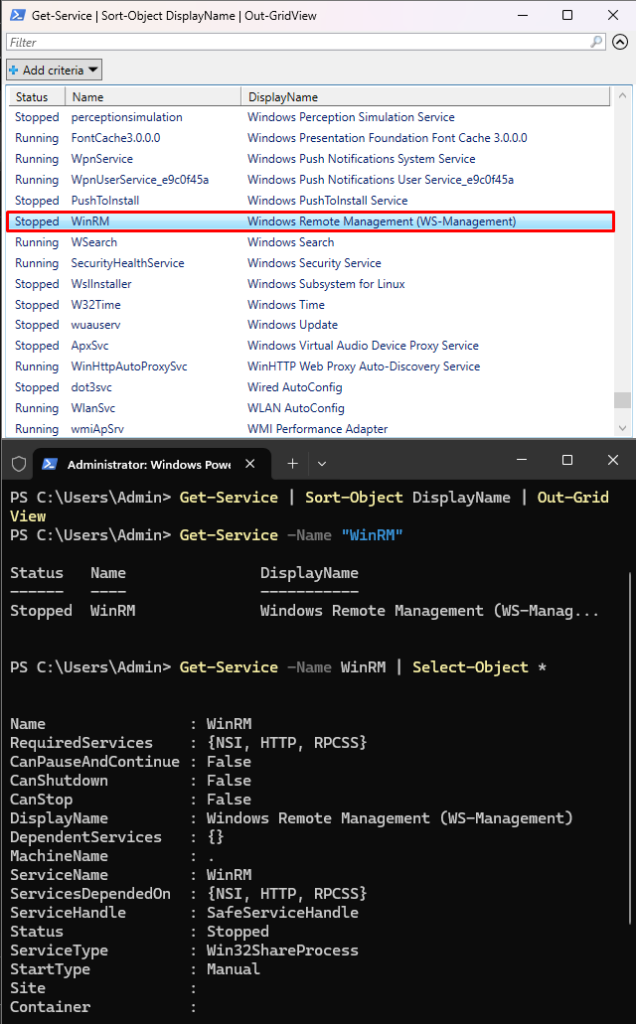Screen dimensions: 636x1024
Task: Close the Administrator: Windows PowerShell tab
Action: (x=250, y=464)
